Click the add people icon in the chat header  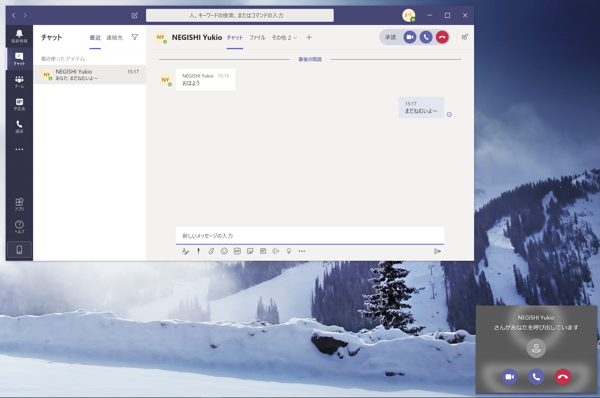coord(465,37)
